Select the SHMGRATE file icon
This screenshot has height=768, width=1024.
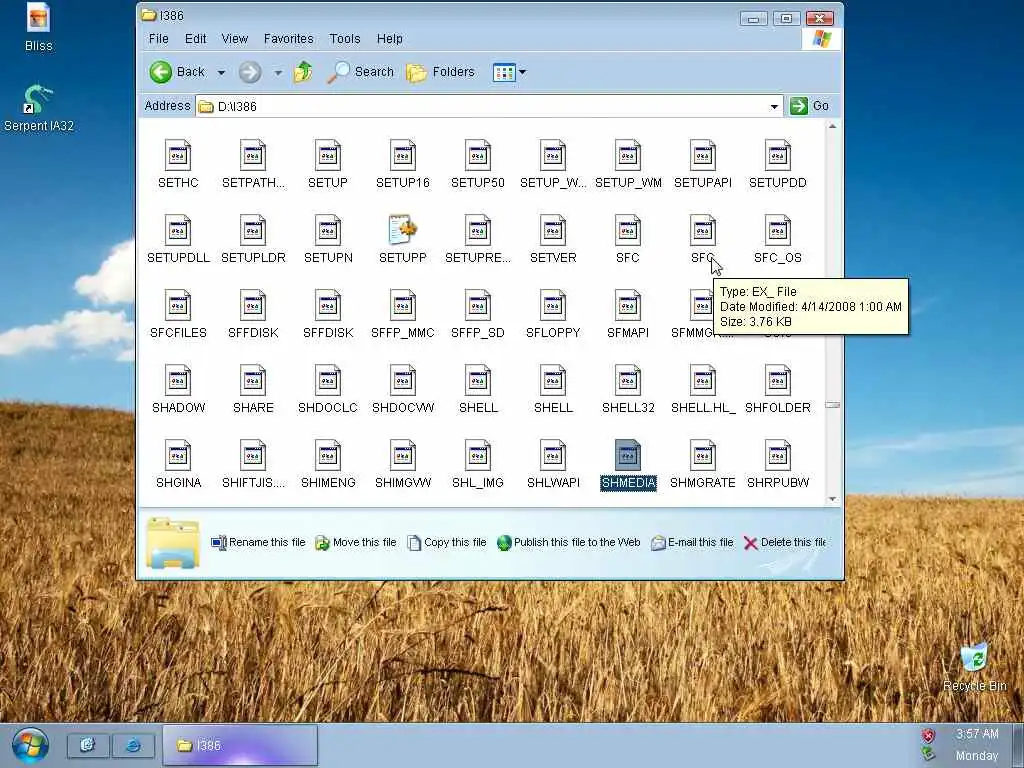pyautogui.click(x=703, y=455)
